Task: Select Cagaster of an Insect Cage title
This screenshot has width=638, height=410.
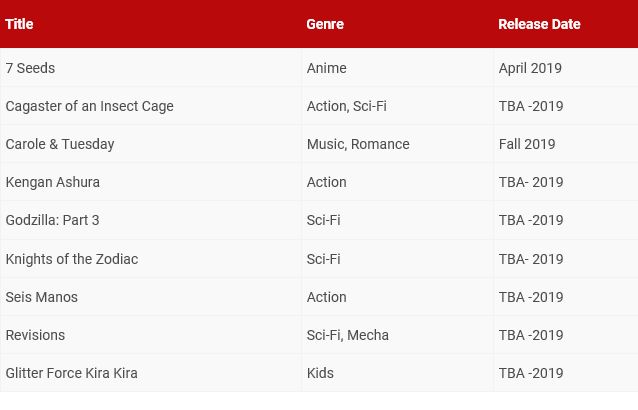Action: point(90,106)
